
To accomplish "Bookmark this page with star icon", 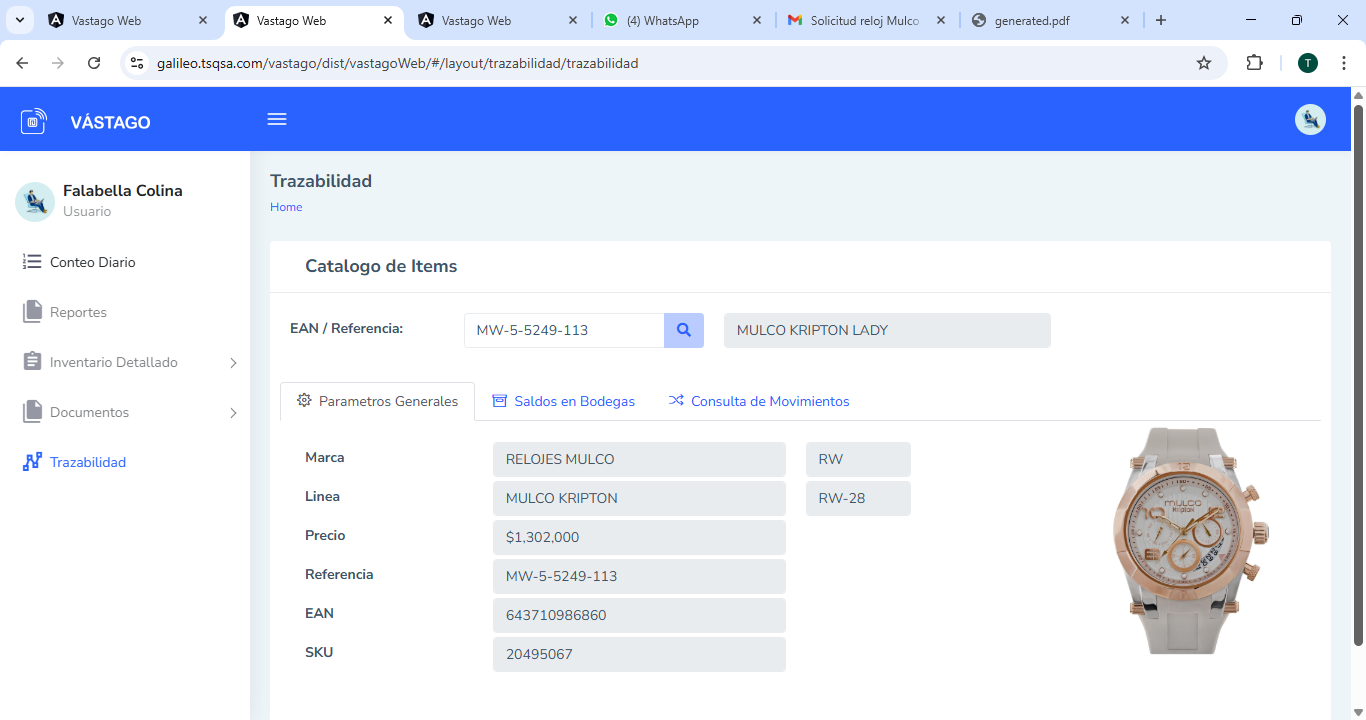I will coord(1204,63).
